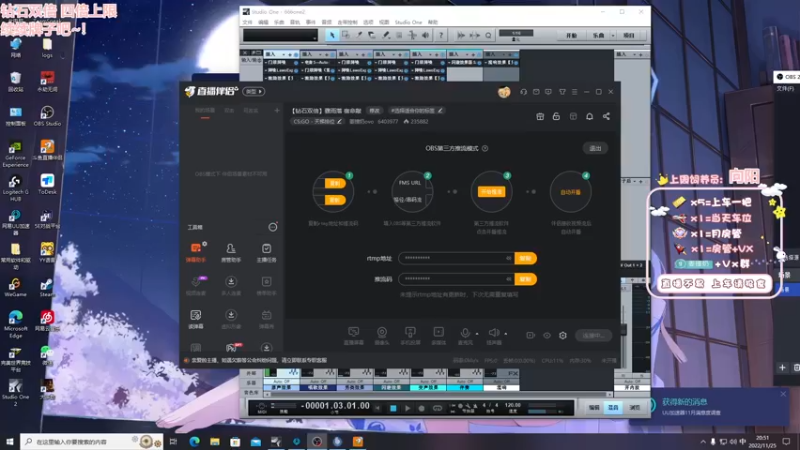Click 修改 to edit the stream title
Viewport: 800px width, 450px height.
[x=374, y=111]
